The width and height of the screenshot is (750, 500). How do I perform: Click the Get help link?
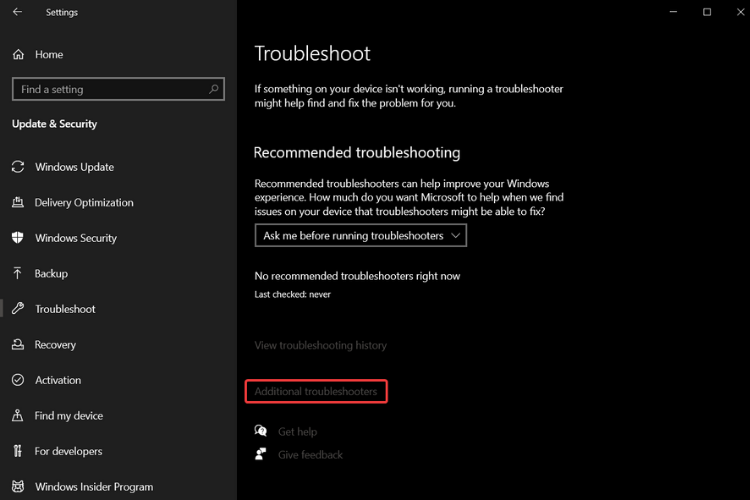tap(298, 432)
